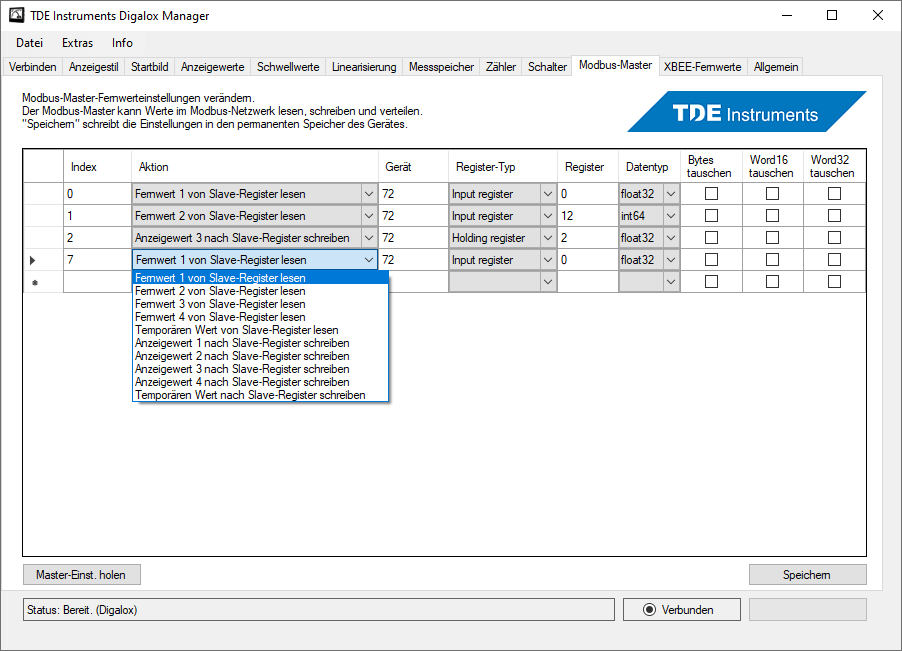Click Gerät field with 72 in row 7
This screenshot has height=651, width=902.
tap(413, 260)
